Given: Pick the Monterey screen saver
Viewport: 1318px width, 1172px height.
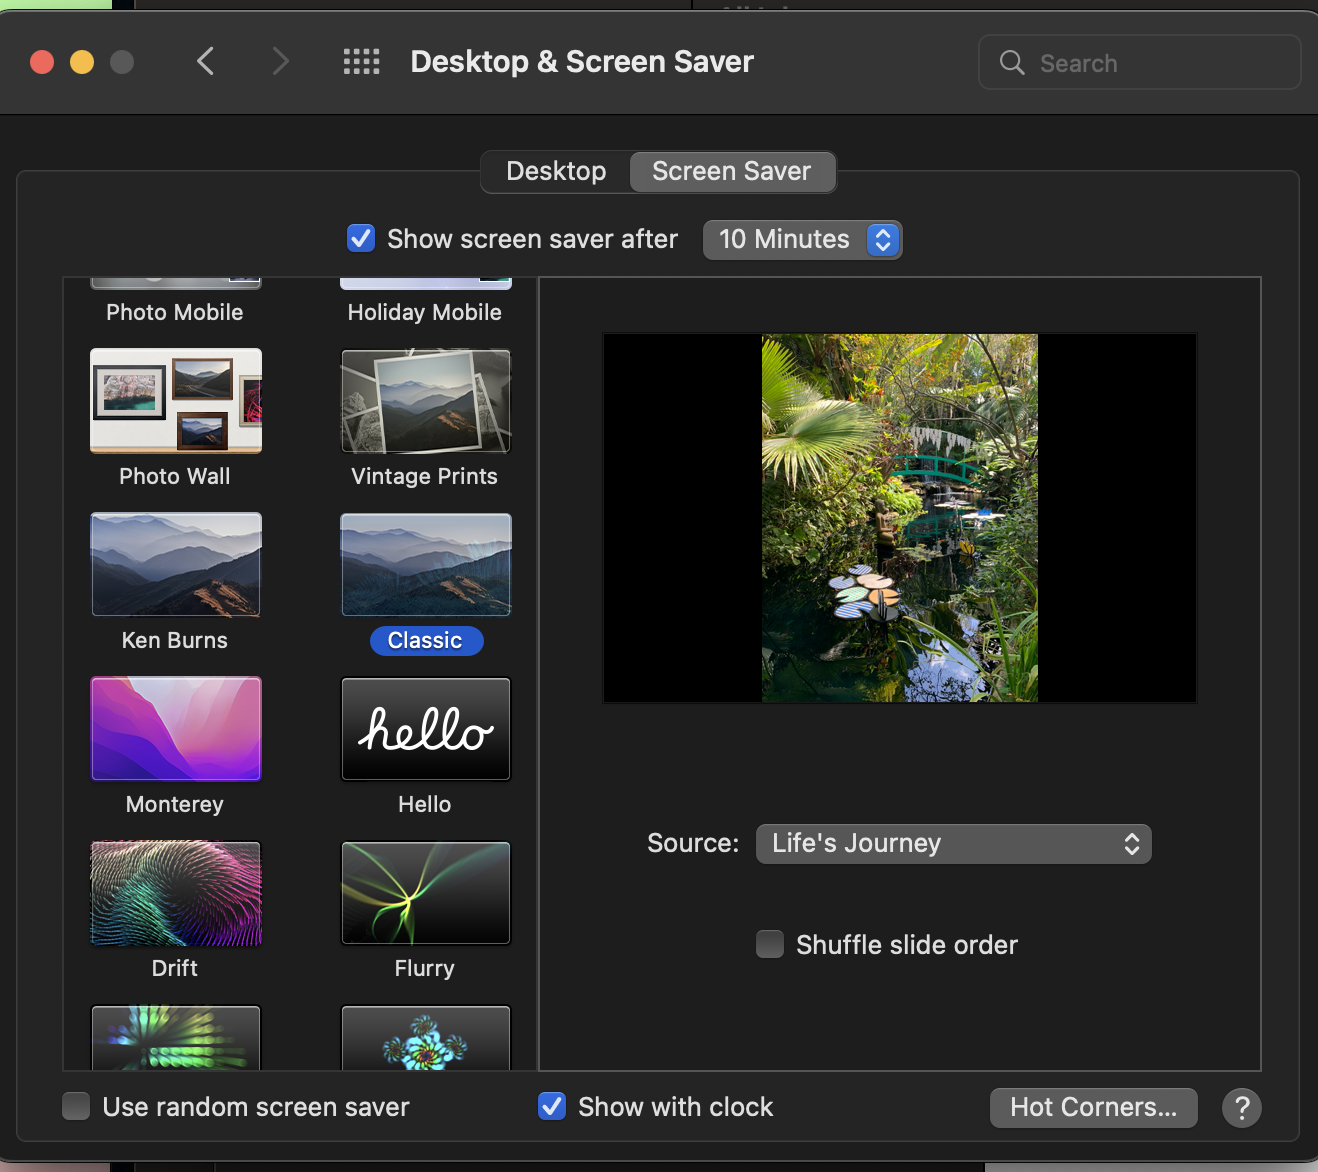Looking at the screenshot, I should [176, 729].
